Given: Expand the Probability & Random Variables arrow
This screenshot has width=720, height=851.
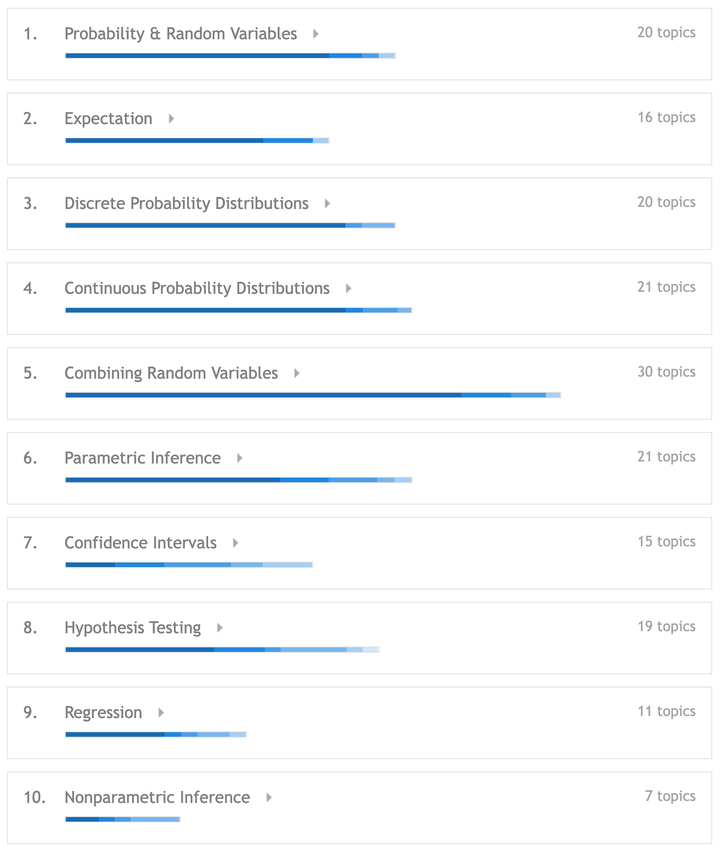Looking at the screenshot, I should click(316, 34).
